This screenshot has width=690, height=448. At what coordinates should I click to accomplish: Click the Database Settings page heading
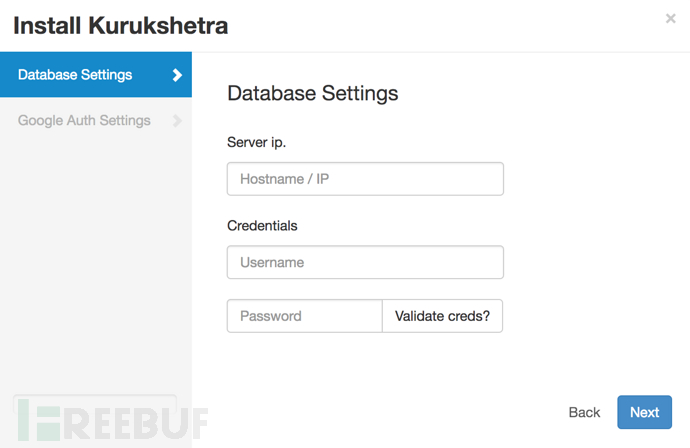coord(312,93)
